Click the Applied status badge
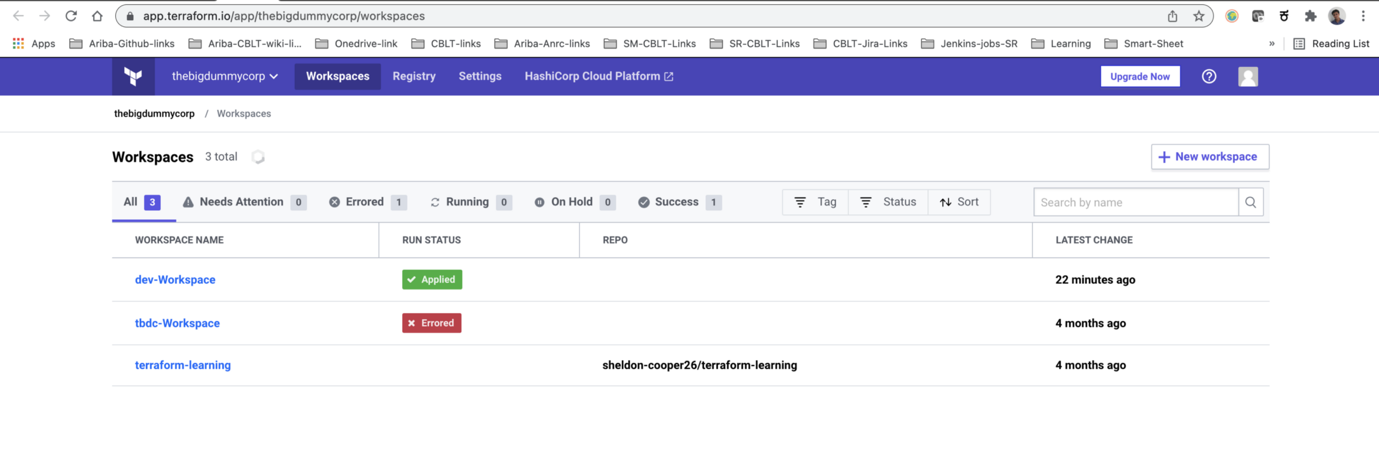Viewport: 1379px width, 475px height. pos(432,280)
